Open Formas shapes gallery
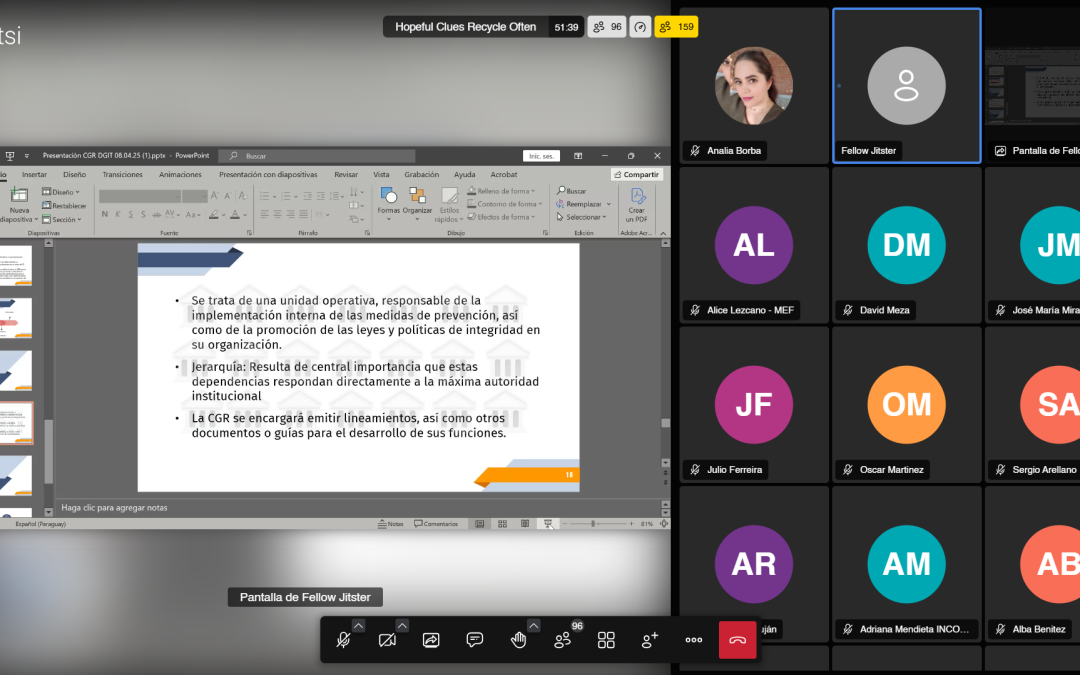The height and width of the screenshot is (675, 1080). click(x=388, y=204)
